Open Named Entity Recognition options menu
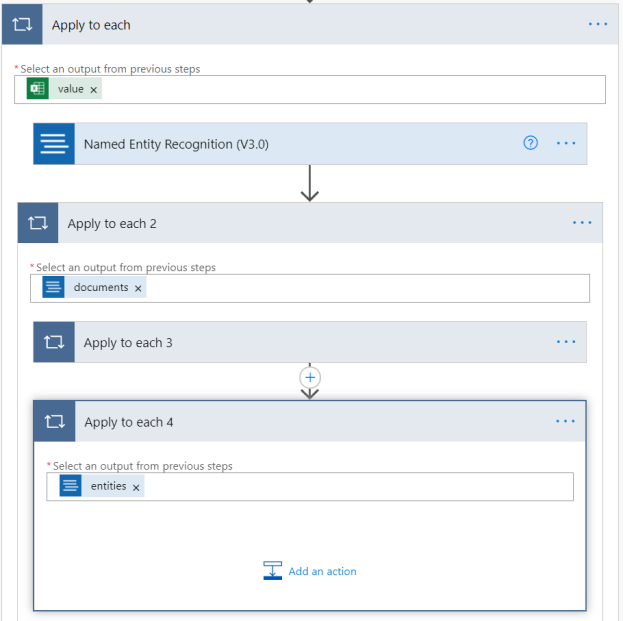623x621 pixels. (566, 143)
